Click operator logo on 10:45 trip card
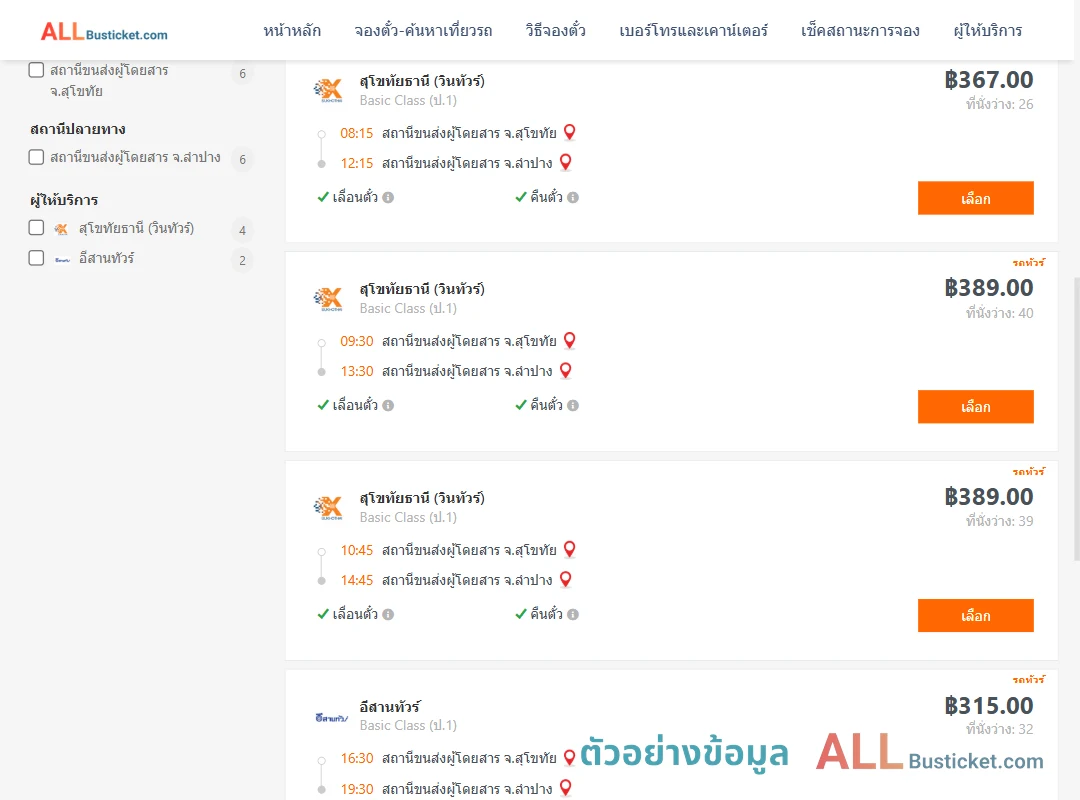 click(x=328, y=507)
